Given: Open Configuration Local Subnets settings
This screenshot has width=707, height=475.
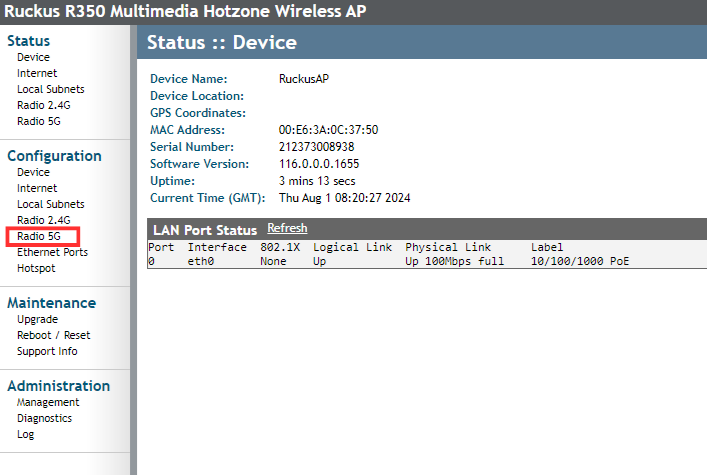Looking at the screenshot, I should (50, 204).
